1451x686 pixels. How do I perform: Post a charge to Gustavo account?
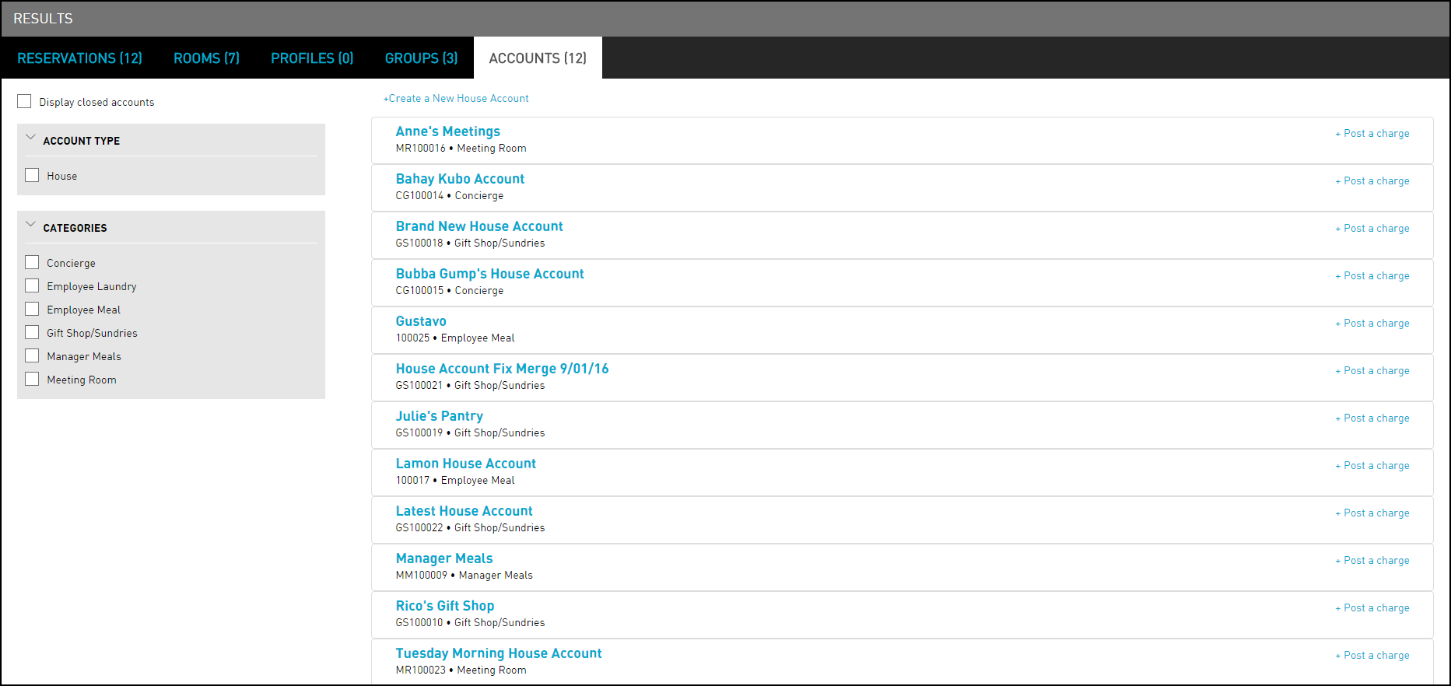pyautogui.click(x=1372, y=324)
